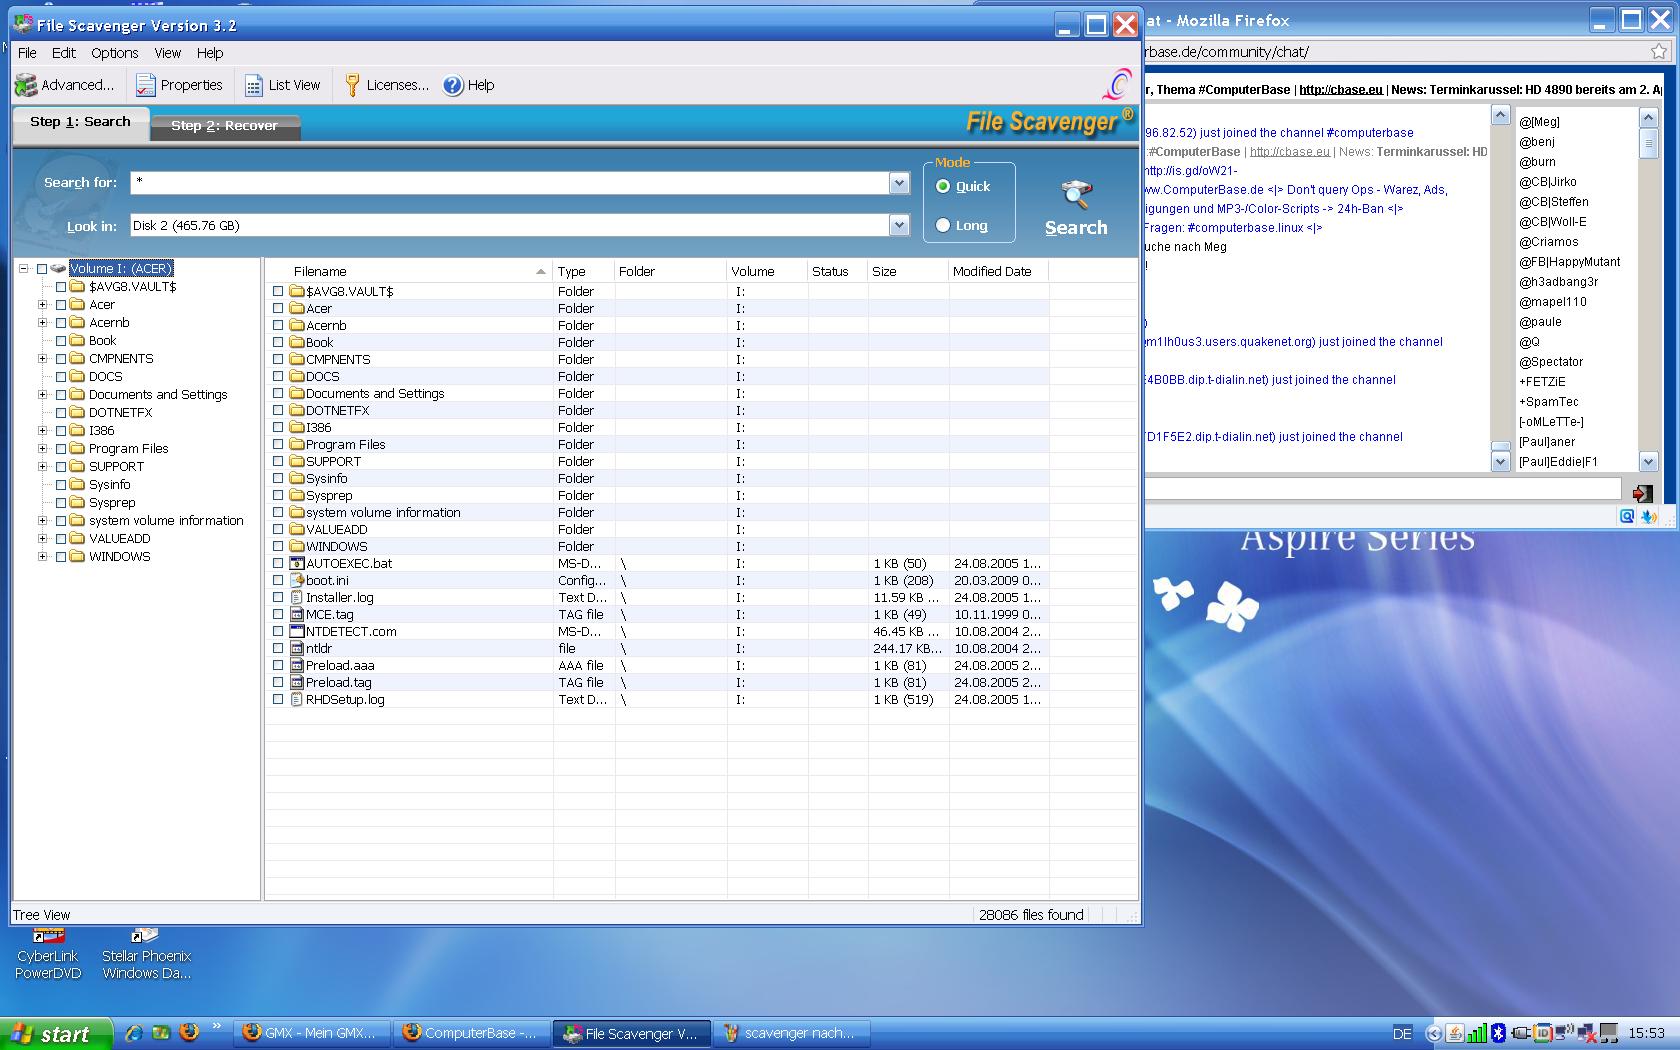Check the box for ntldr
The height and width of the screenshot is (1050, 1680).
[x=278, y=649]
